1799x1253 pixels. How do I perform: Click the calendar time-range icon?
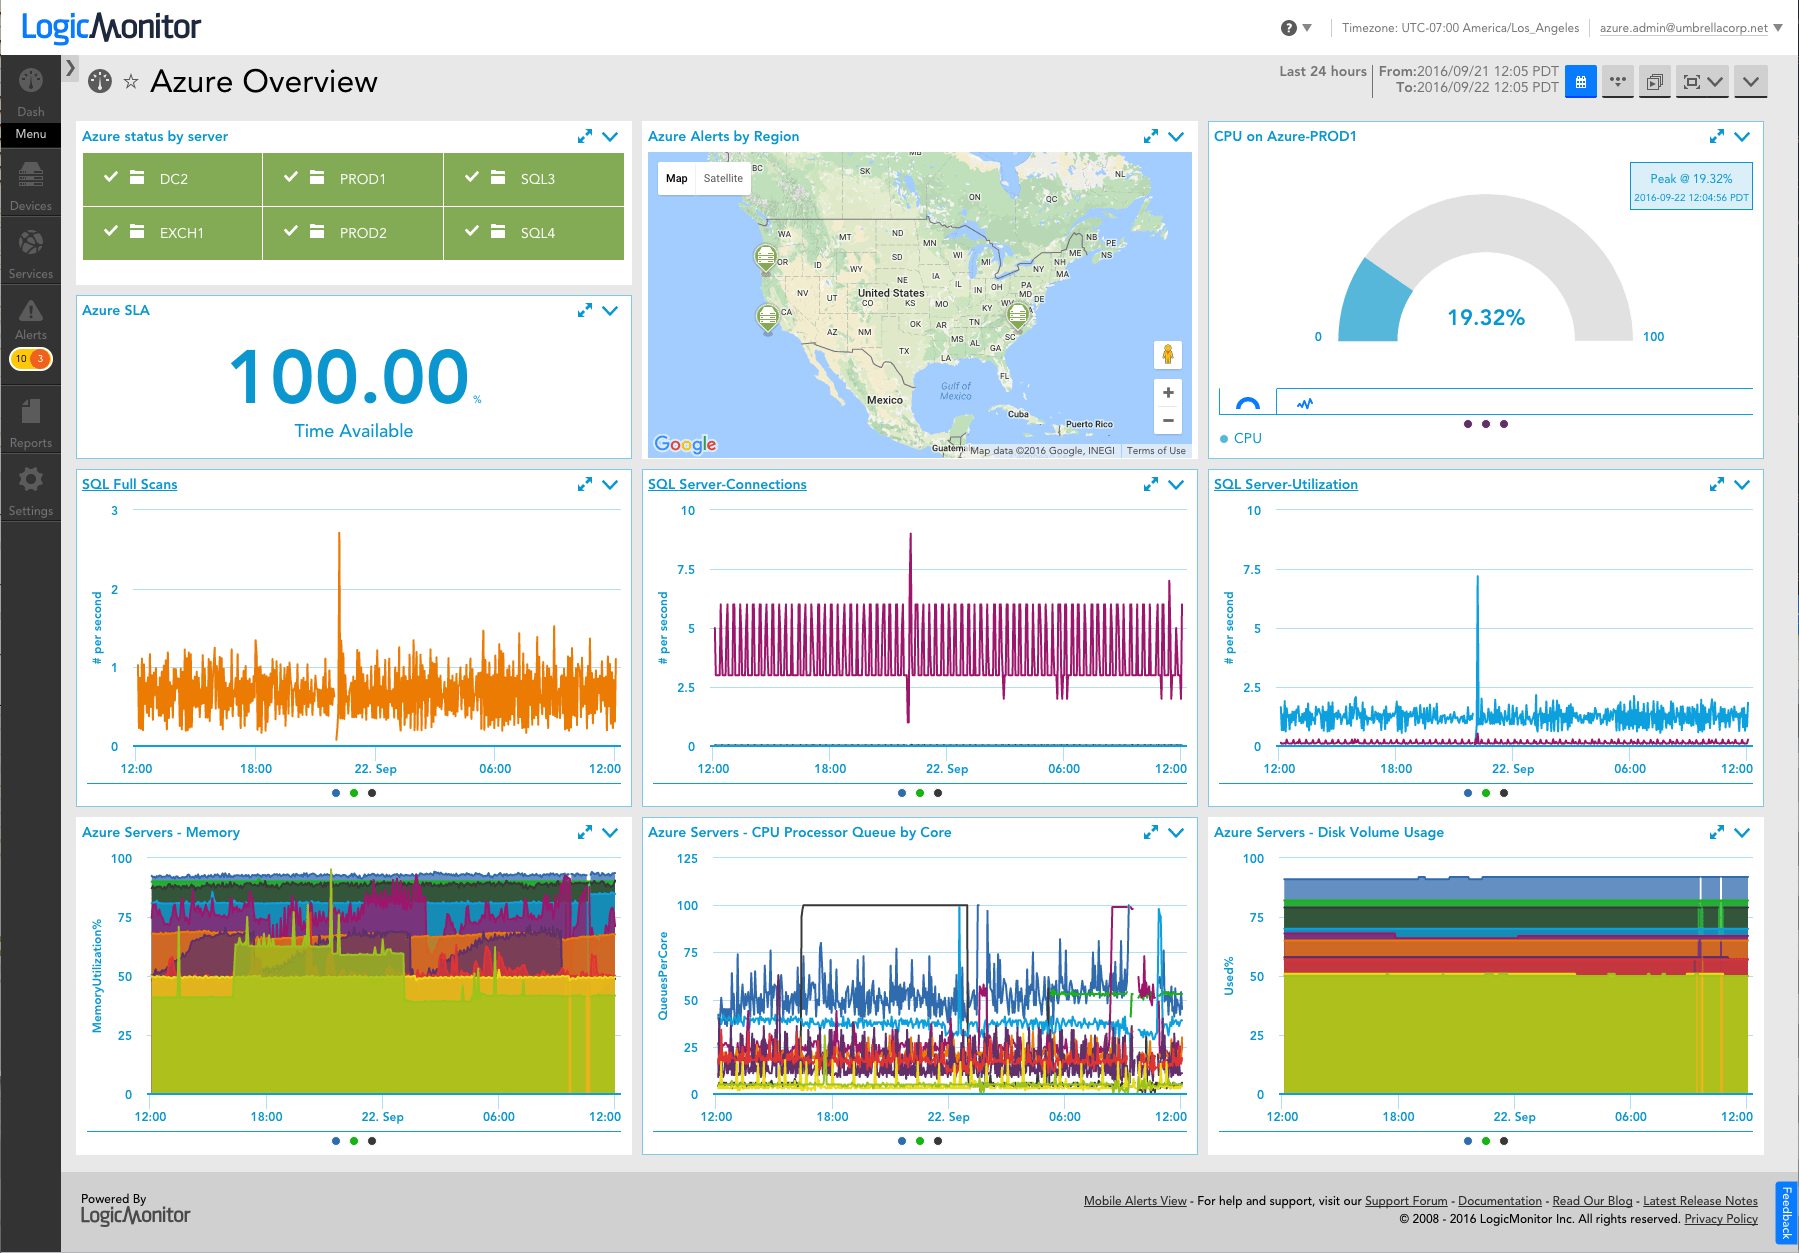click(x=1580, y=82)
